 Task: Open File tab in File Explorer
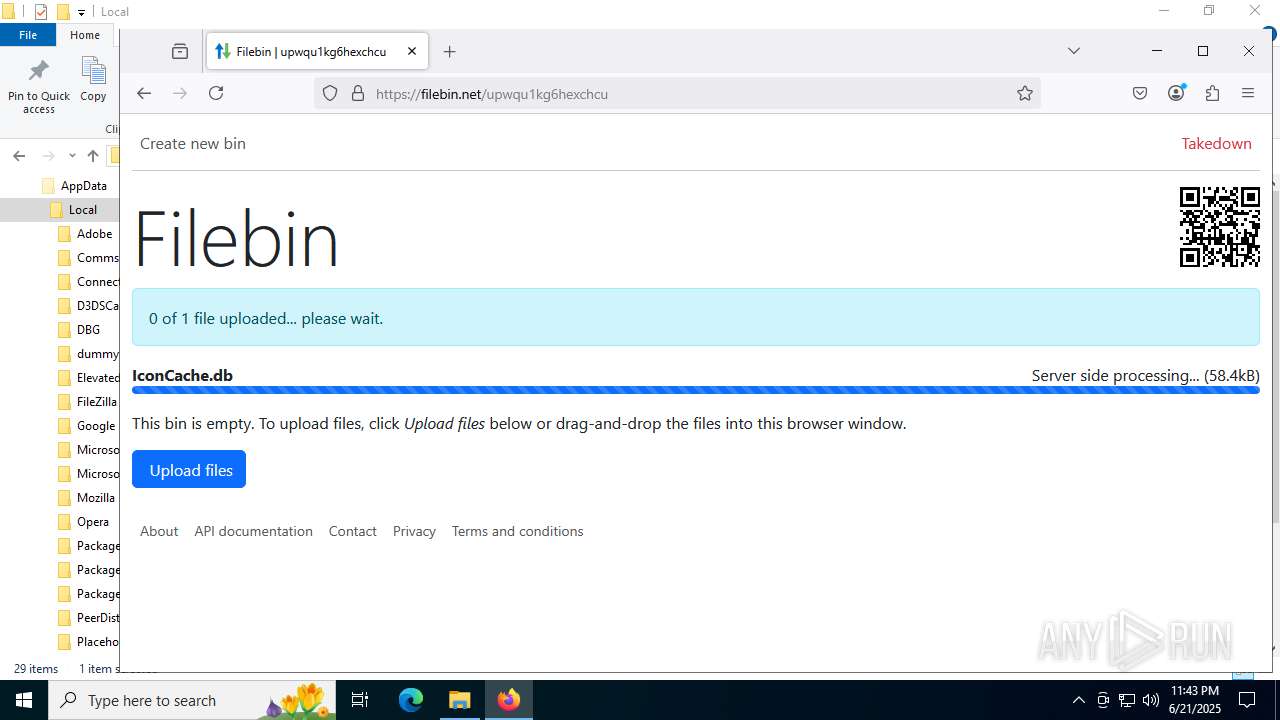(x=28, y=35)
